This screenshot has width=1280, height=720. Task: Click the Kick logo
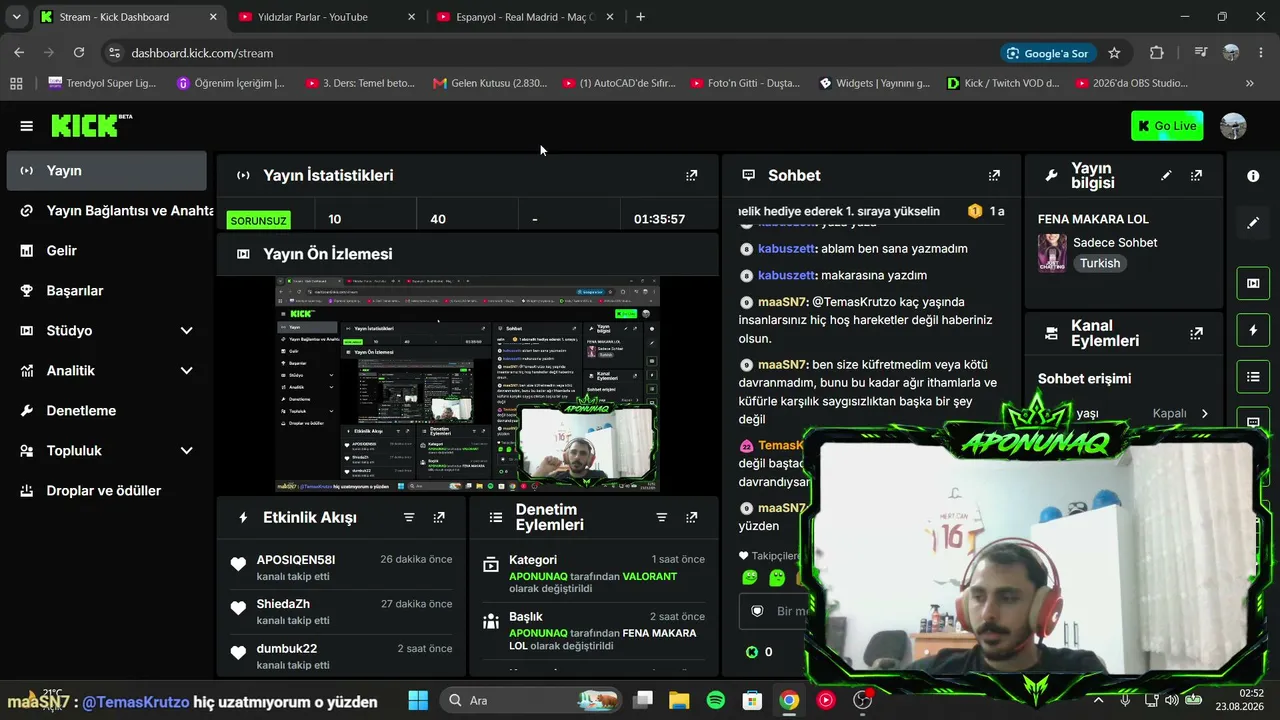click(x=91, y=125)
